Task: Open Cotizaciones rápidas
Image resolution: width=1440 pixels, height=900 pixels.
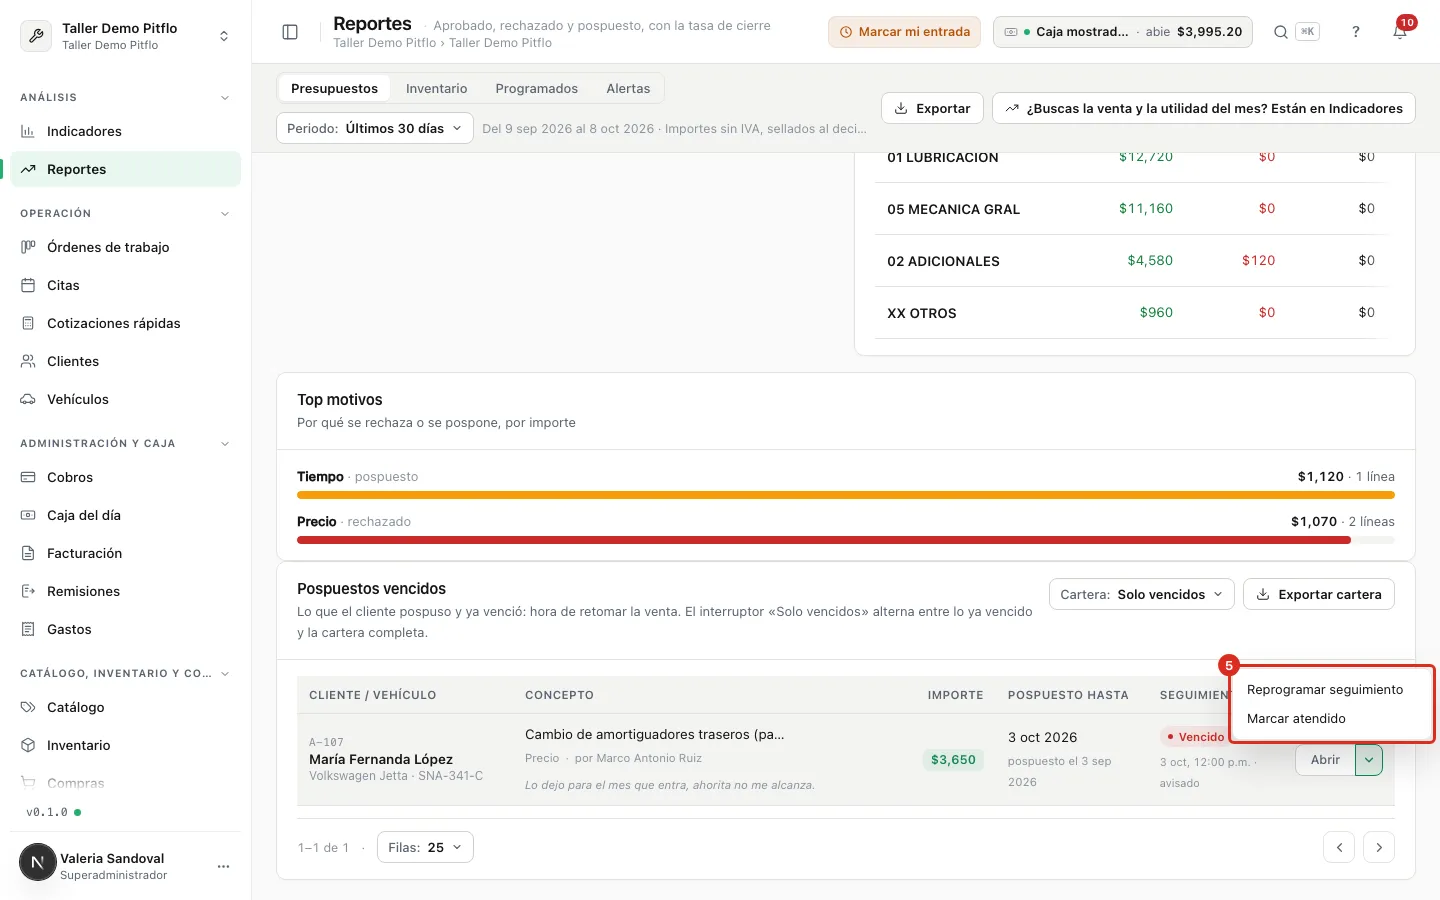Action: (126, 323)
